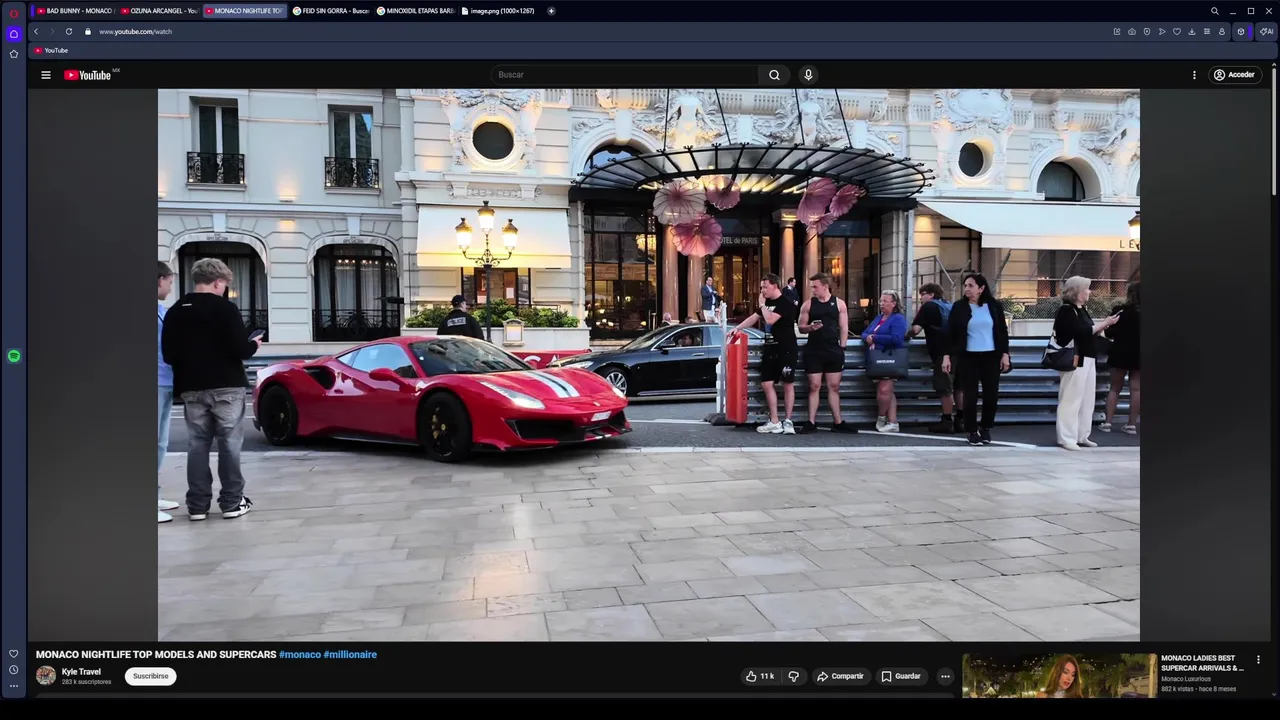Open history clock in Opera sidebar
This screenshot has width=1280, height=720.
coord(14,670)
